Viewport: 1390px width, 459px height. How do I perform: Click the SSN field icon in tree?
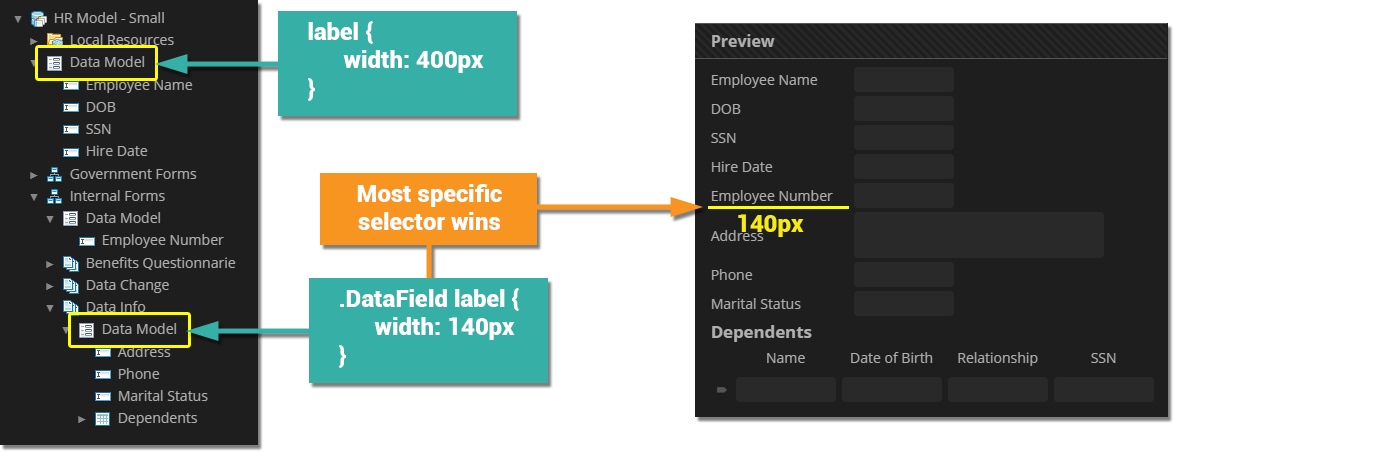[71, 129]
